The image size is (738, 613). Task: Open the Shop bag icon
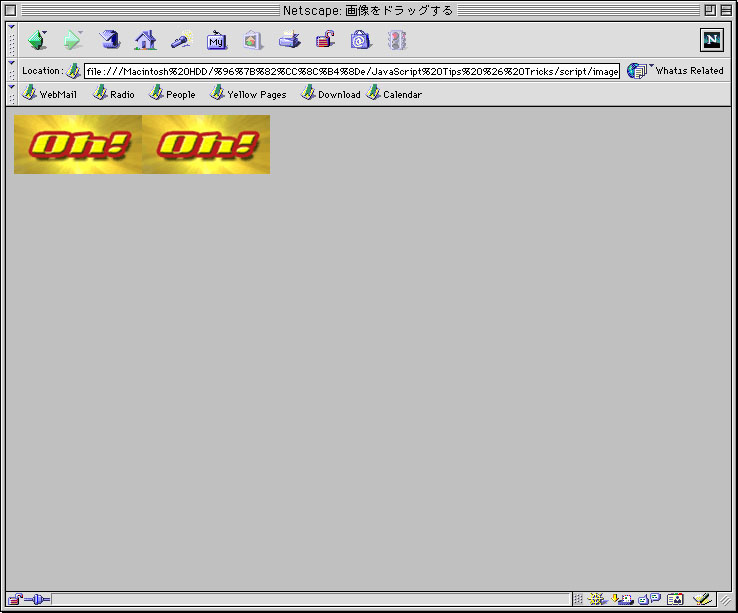pyautogui.click(x=361, y=40)
